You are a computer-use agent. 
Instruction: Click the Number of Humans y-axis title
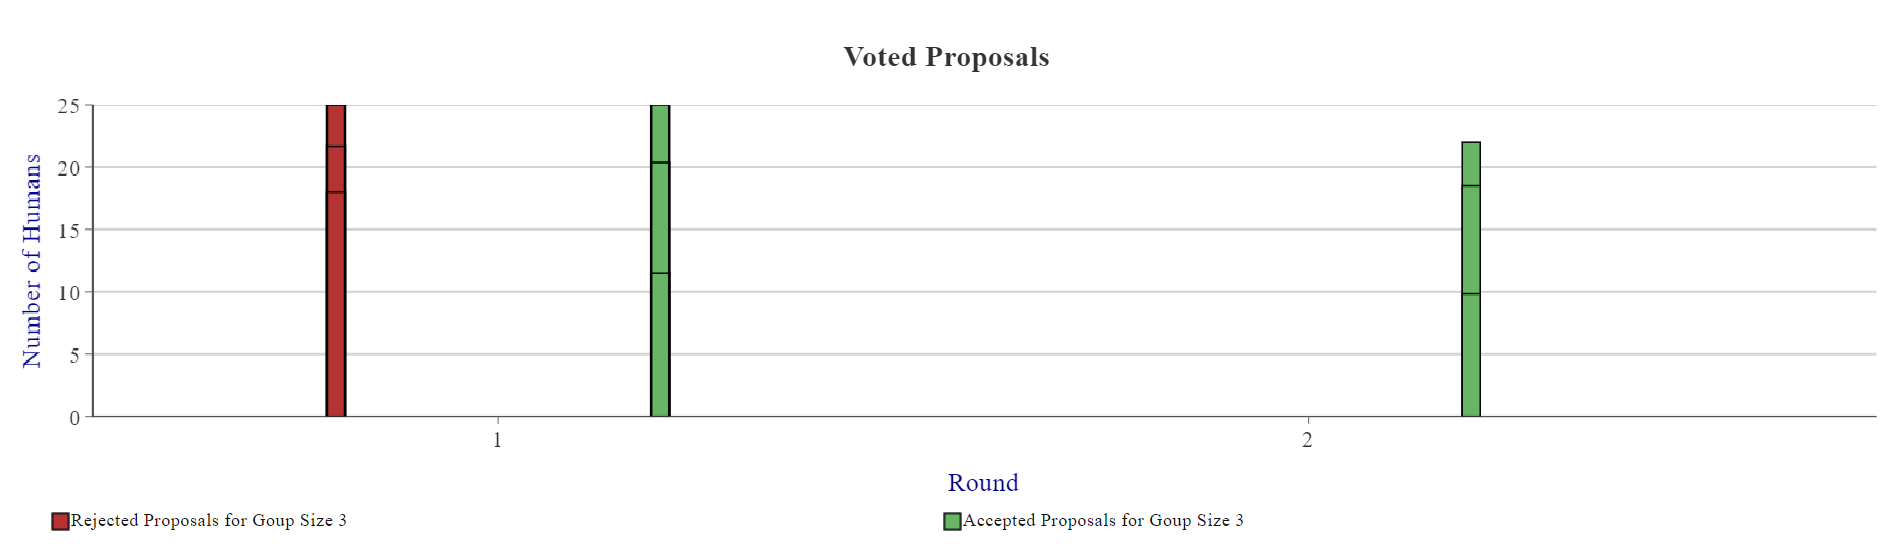click(x=32, y=261)
